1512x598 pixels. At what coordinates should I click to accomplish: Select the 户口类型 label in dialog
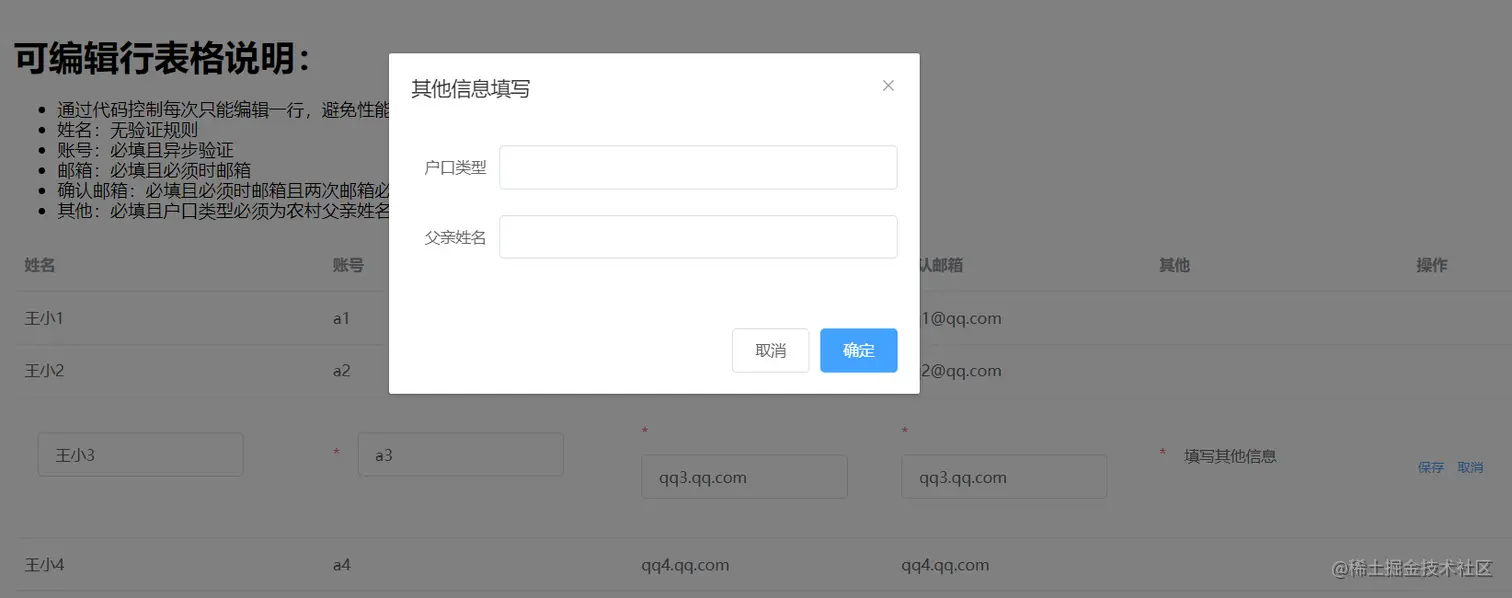coord(455,167)
